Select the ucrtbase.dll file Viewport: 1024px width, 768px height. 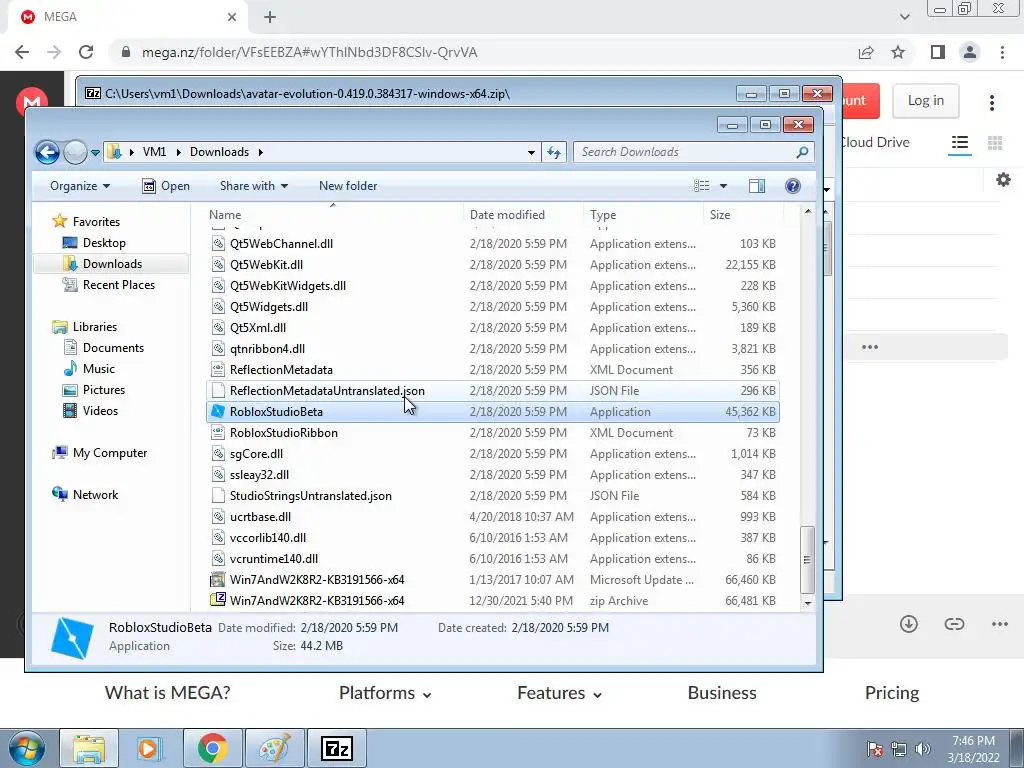492,517
